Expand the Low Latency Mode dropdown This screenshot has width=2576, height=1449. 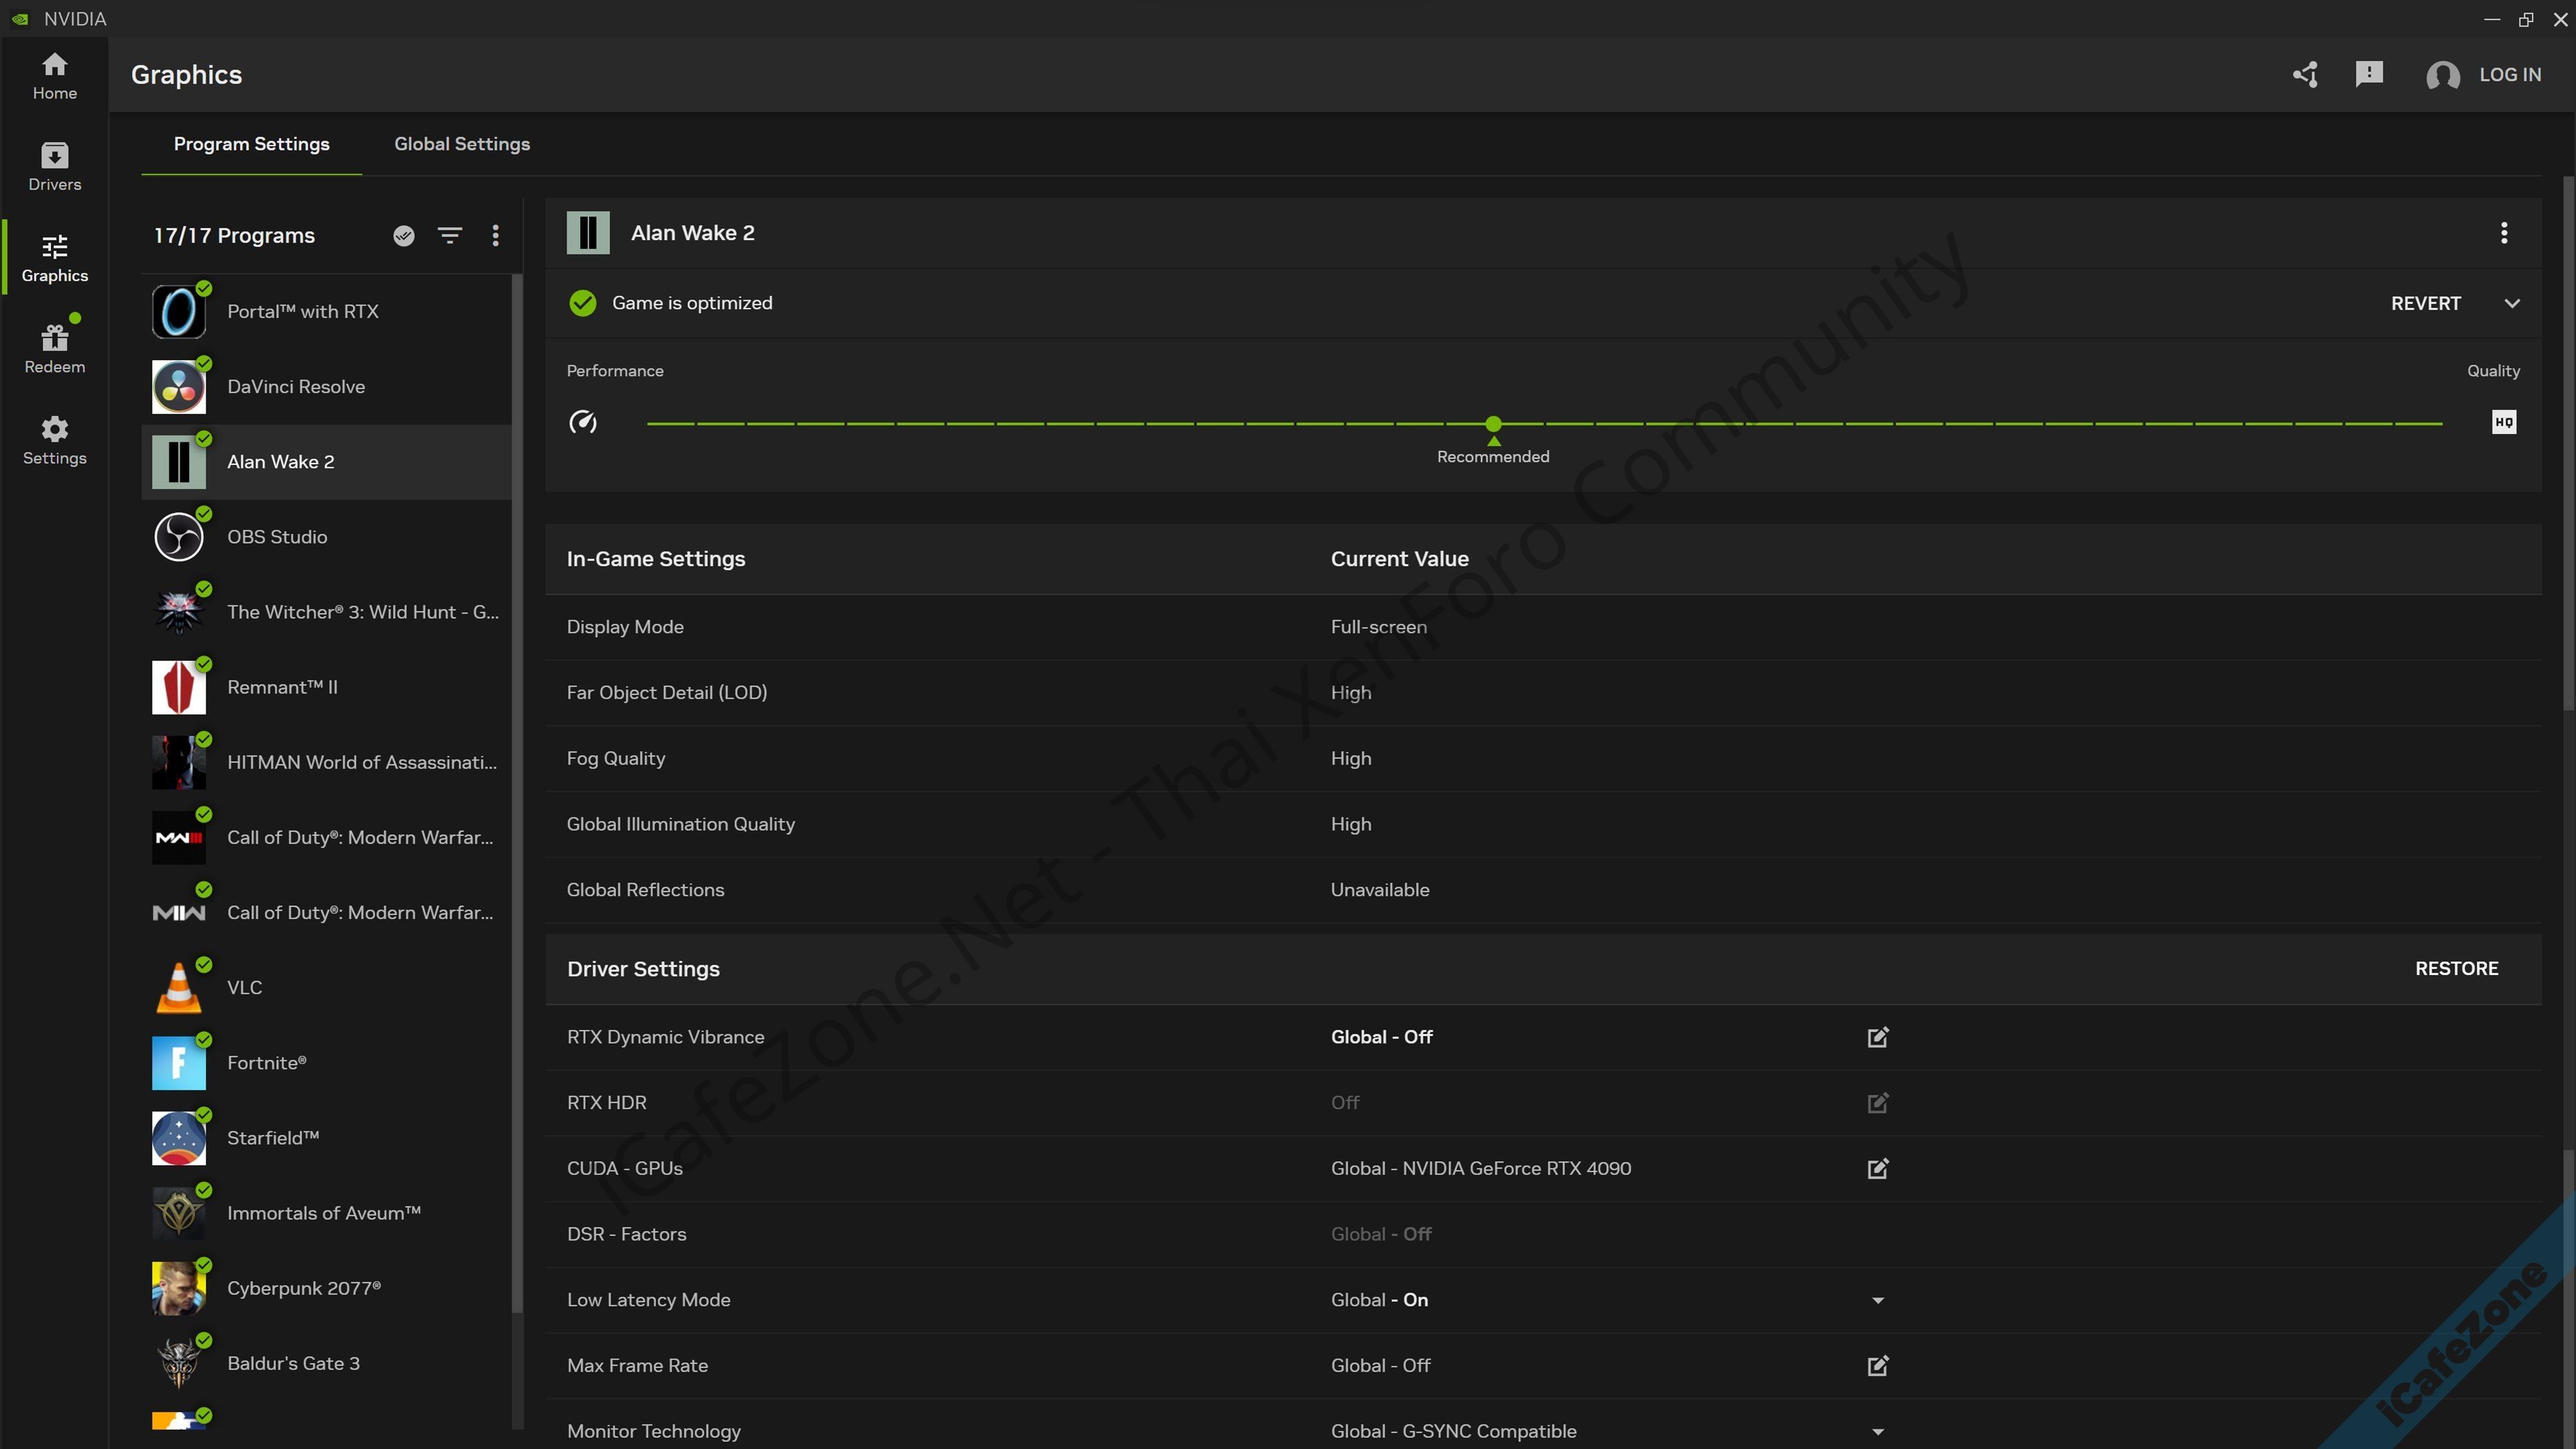[1877, 1300]
